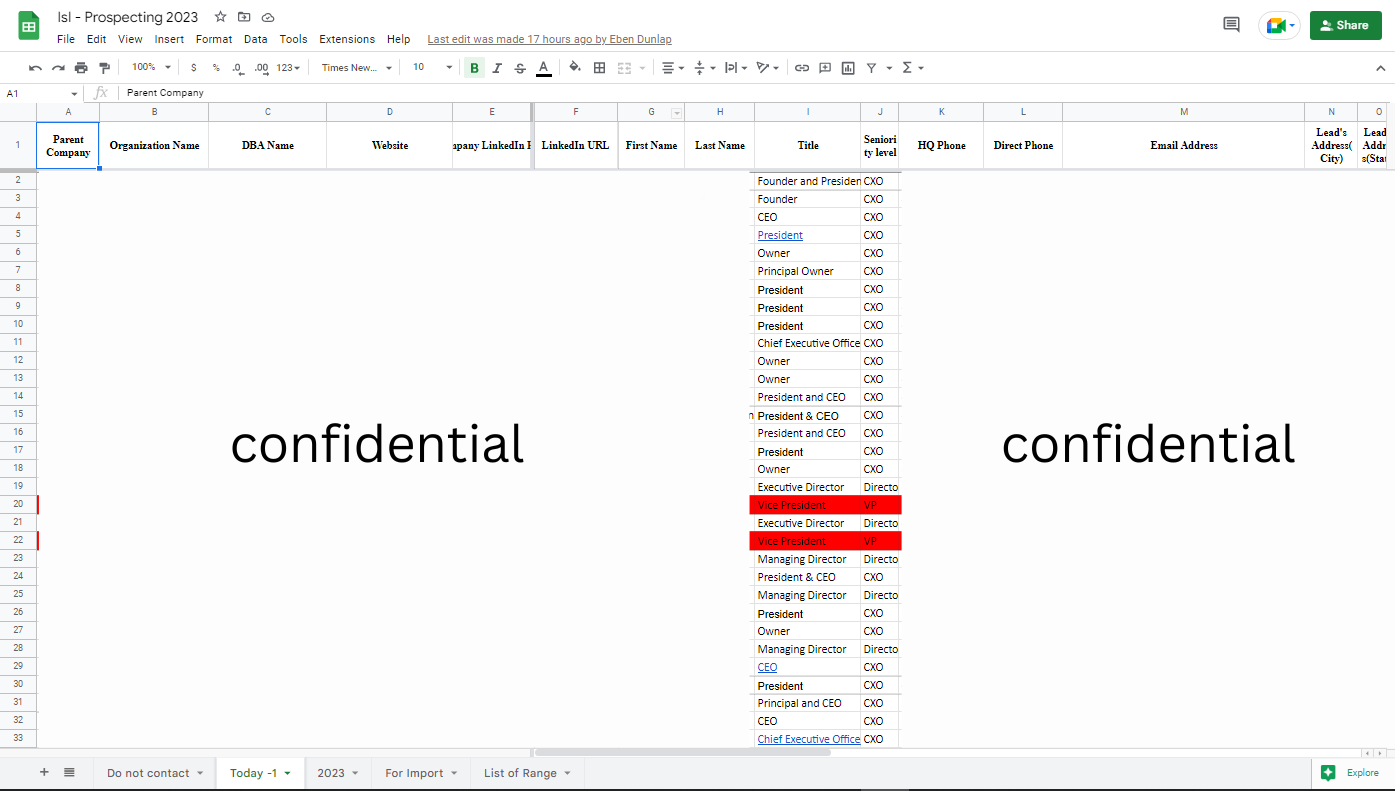Insert a comment from the toolbar
This screenshot has width=1395, height=791.
[x=825, y=68]
